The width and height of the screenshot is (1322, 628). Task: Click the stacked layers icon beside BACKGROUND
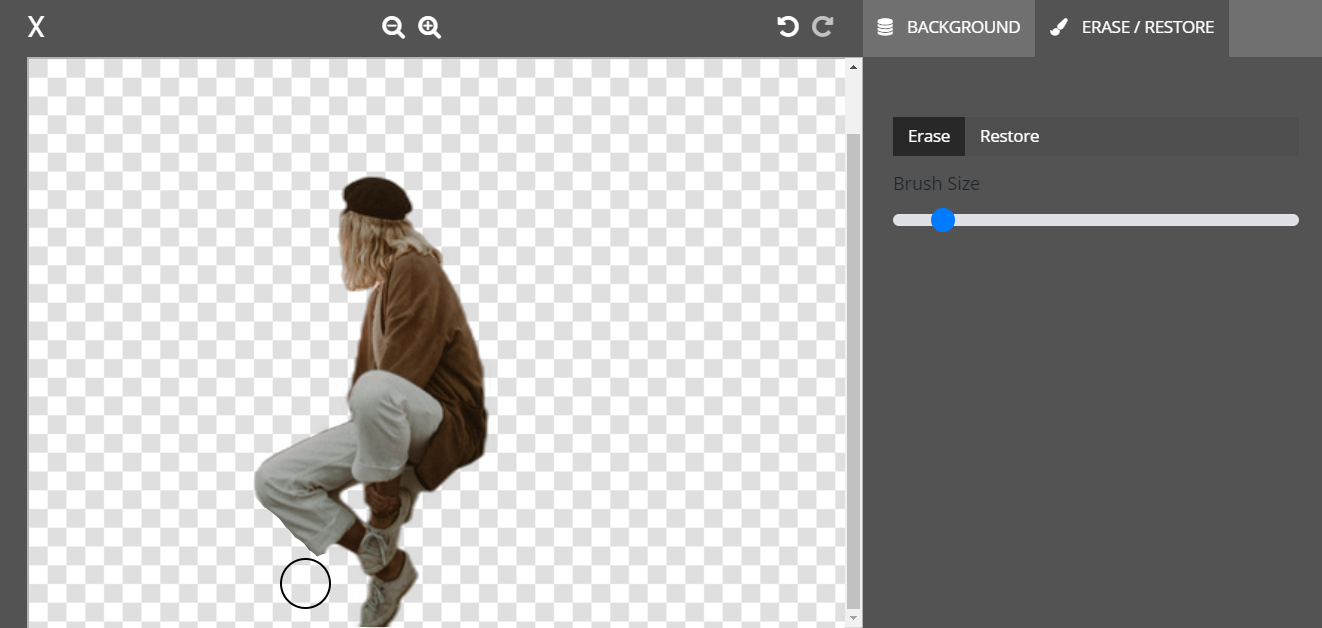click(x=885, y=28)
